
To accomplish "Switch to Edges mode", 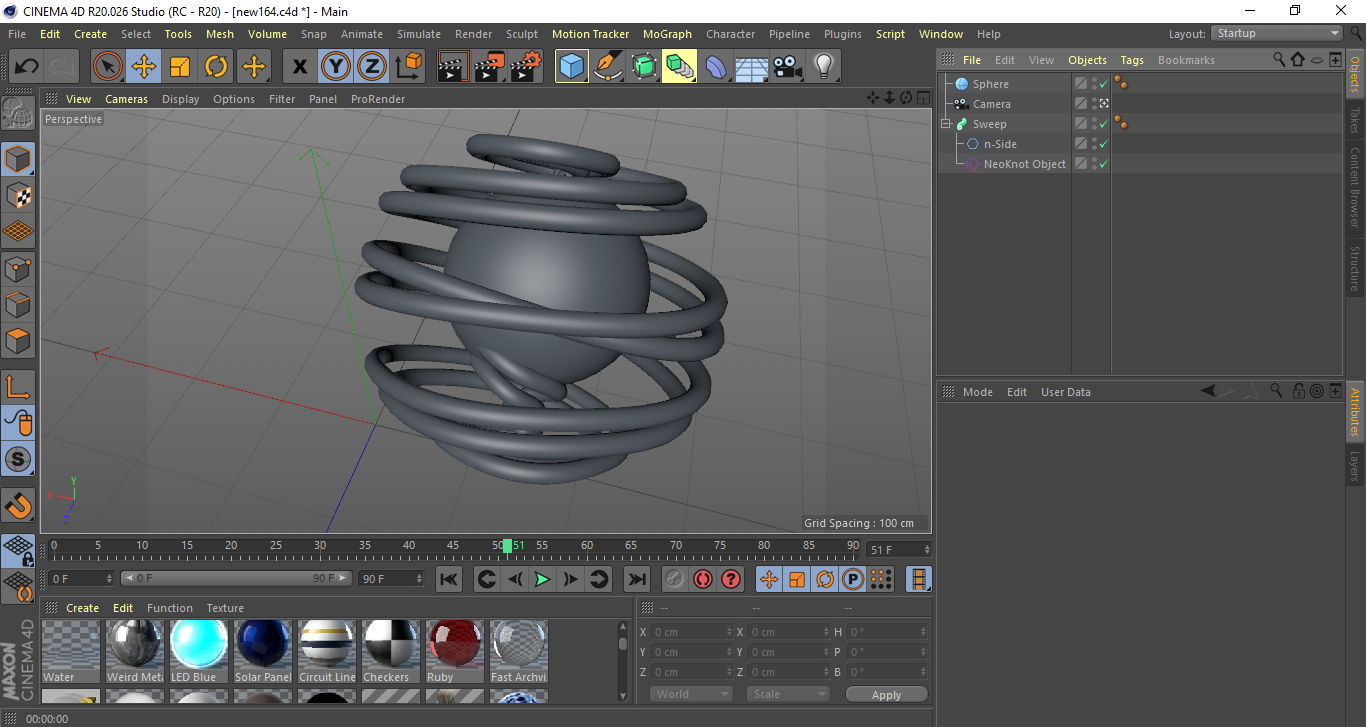I will (18, 304).
